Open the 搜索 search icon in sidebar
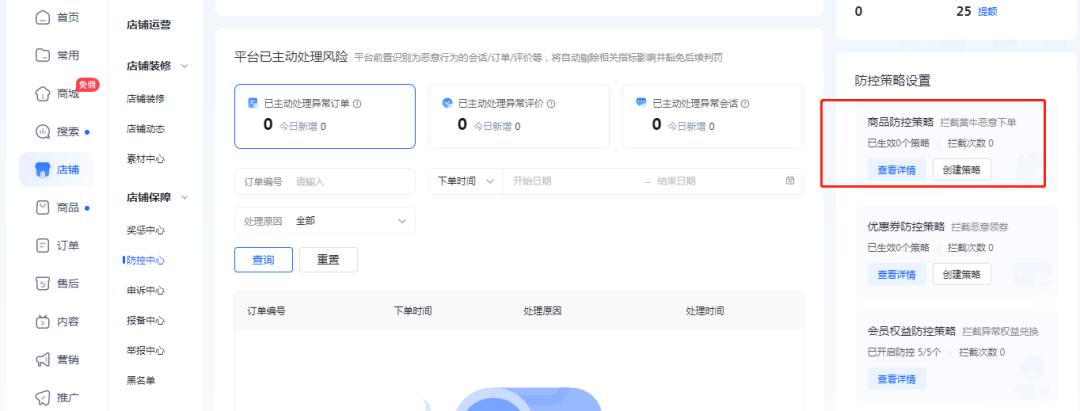The height and width of the screenshot is (411, 1080). coord(43,131)
